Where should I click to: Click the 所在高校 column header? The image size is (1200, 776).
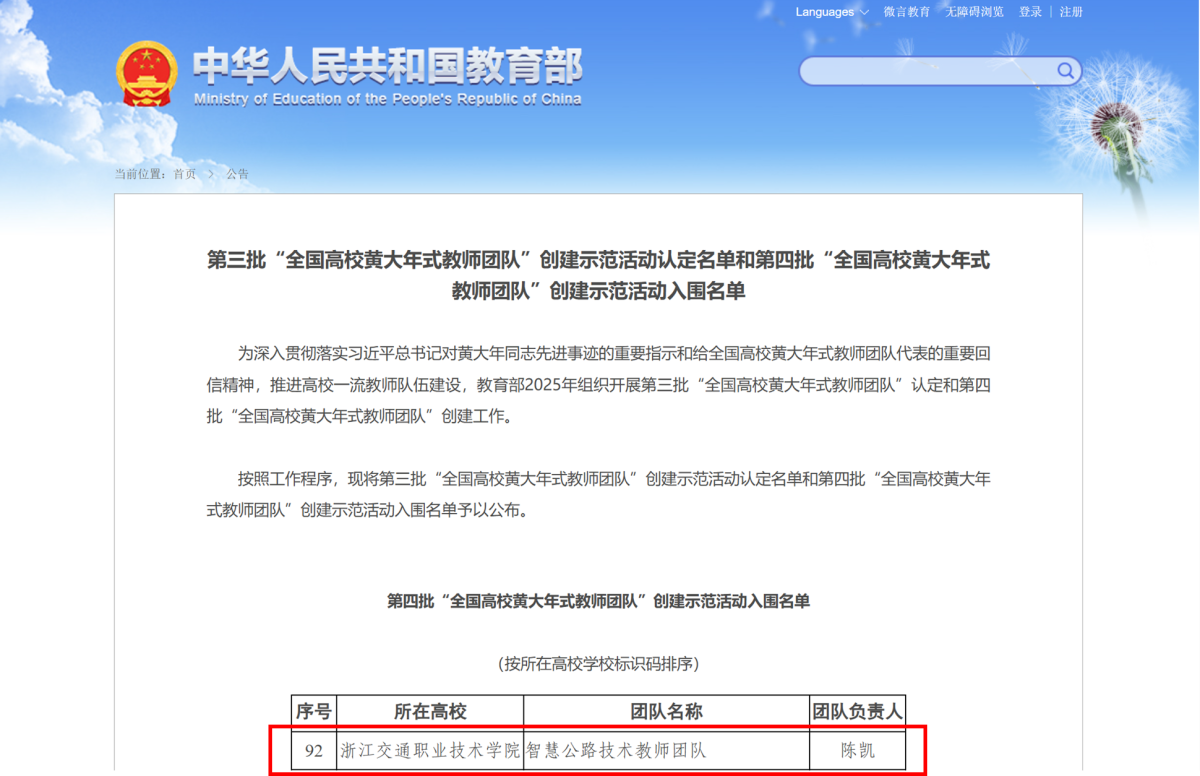430,712
